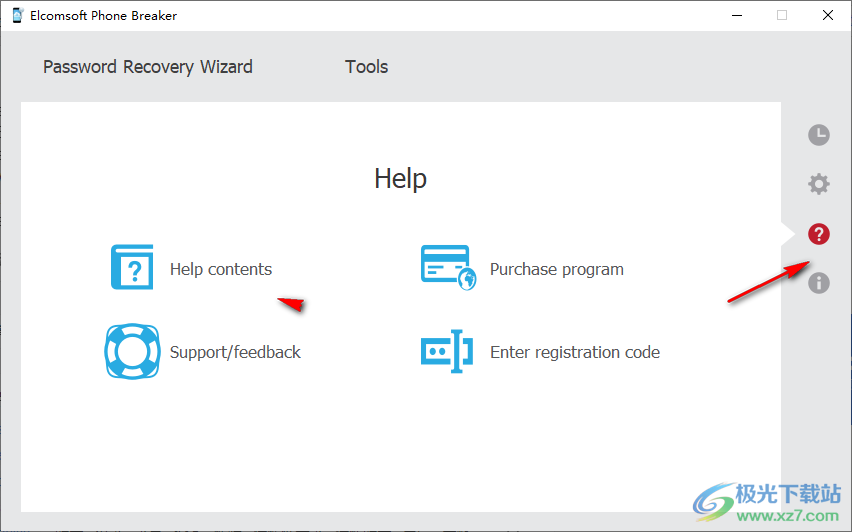Open the Password Recovery Wizard tab
852x532 pixels.
click(x=148, y=67)
